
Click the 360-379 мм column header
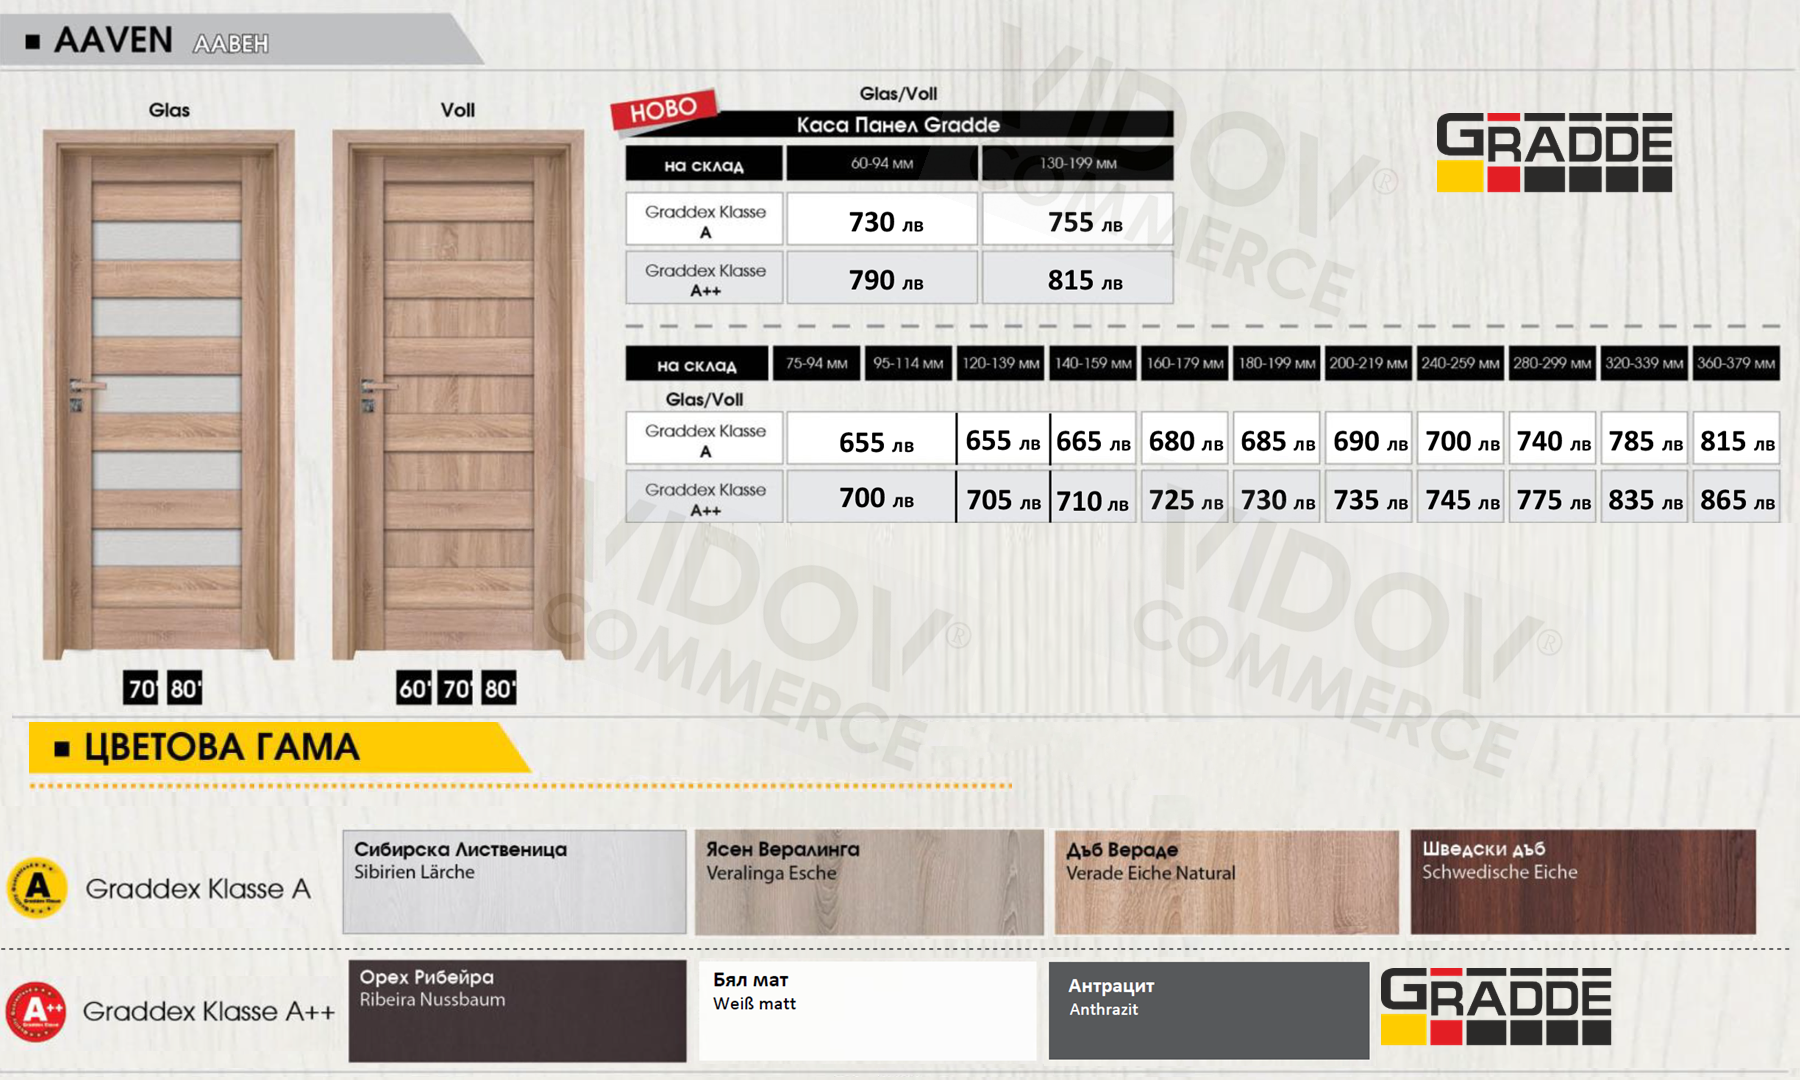click(1736, 363)
